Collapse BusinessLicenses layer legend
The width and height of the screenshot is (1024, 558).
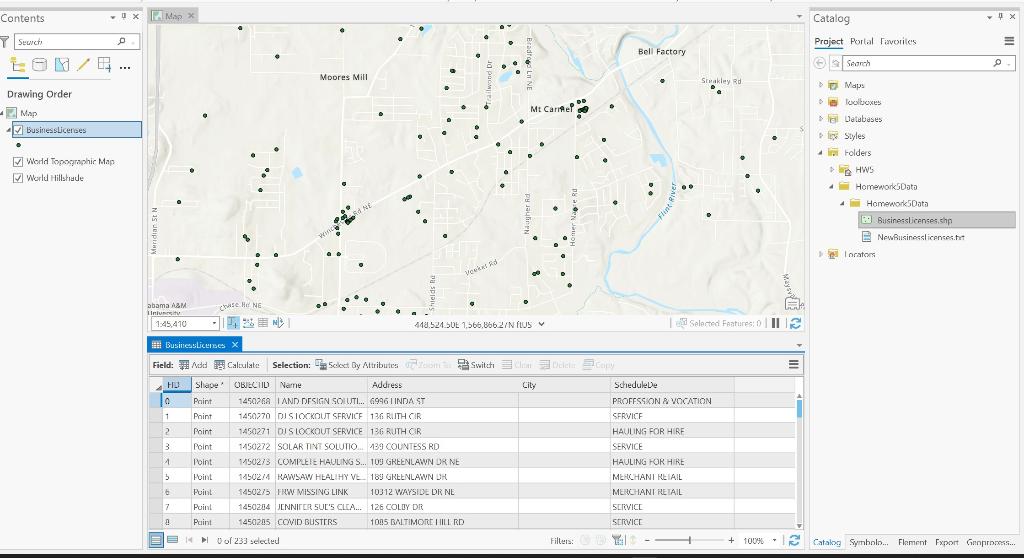coord(9,130)
